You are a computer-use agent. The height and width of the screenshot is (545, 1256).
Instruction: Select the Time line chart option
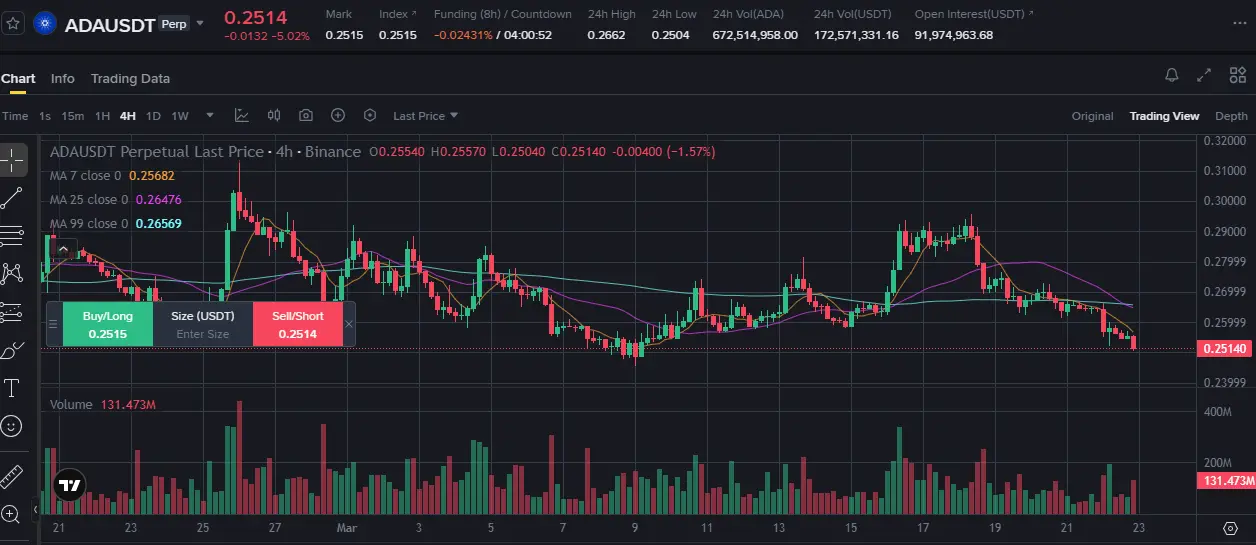click(14, 116)
